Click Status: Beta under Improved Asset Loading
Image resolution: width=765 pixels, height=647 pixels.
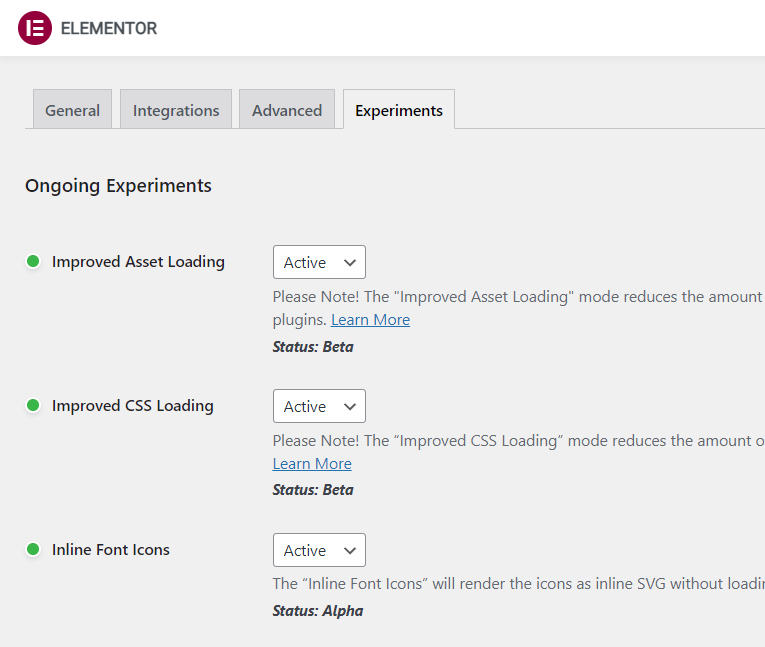tap(313, 347)
